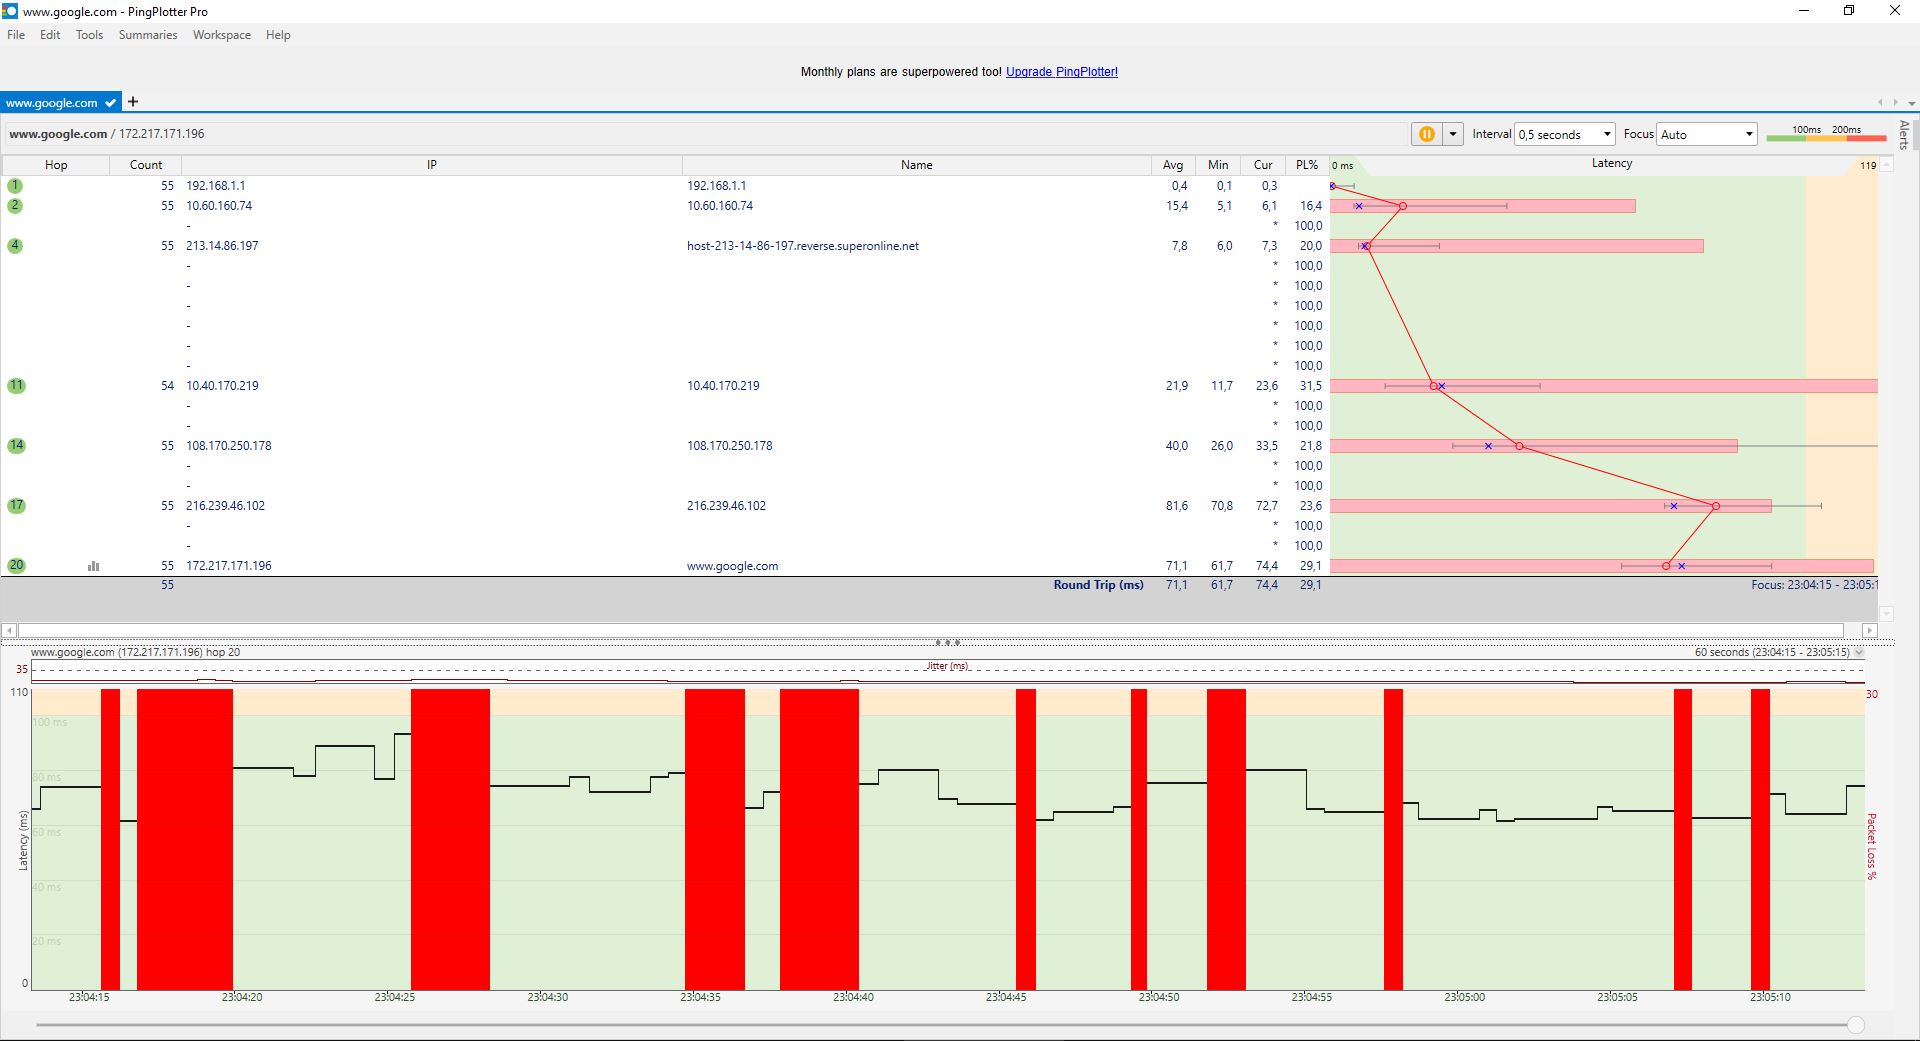Viewport: 1920px width, 1041px height.
Task: Select hop 1 green circle icon
Action: click(x=15, y=186)
